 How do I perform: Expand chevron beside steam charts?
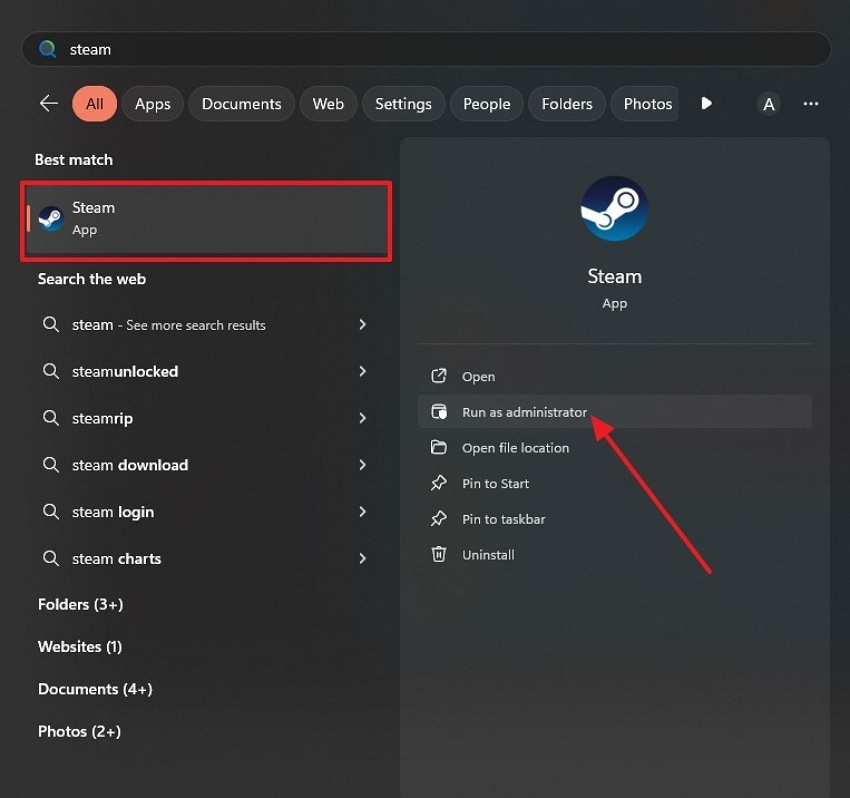click(362, 558)
